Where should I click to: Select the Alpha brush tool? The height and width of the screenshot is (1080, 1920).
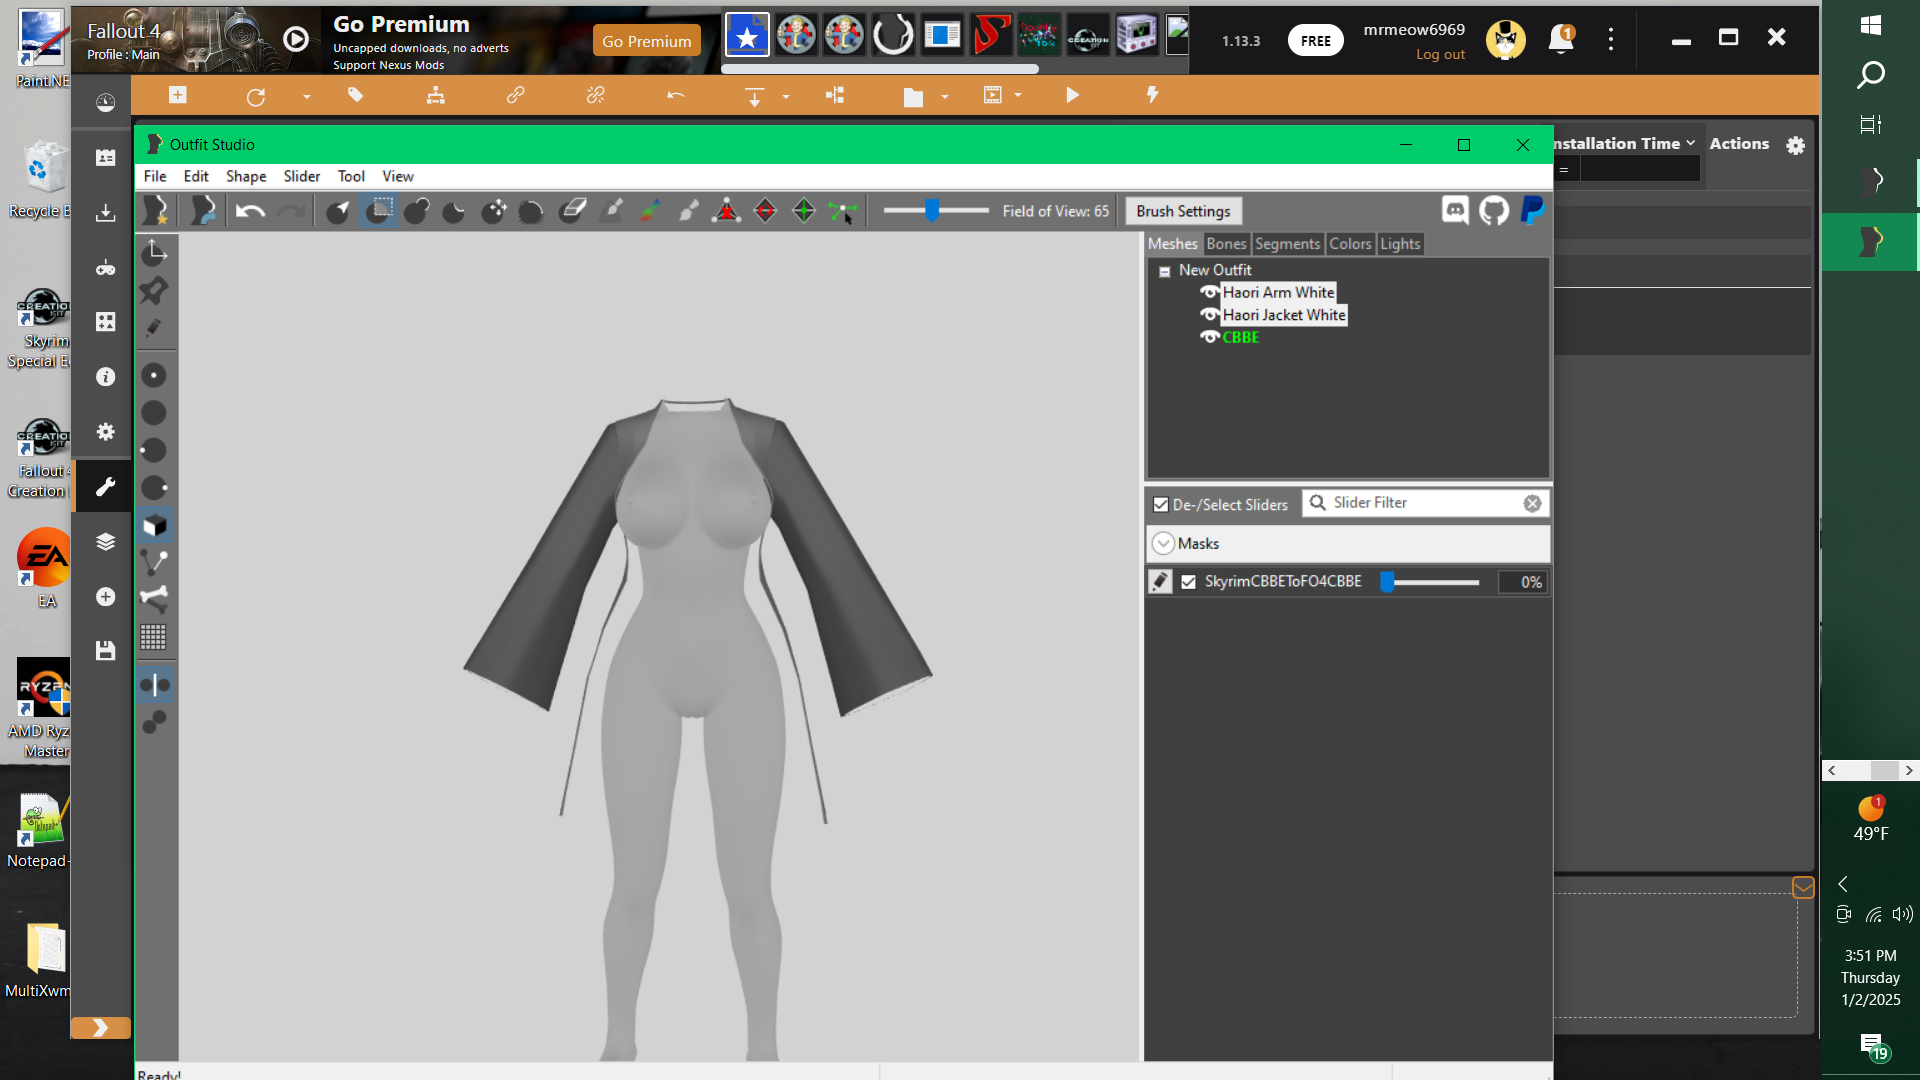(x=689, y=211)
